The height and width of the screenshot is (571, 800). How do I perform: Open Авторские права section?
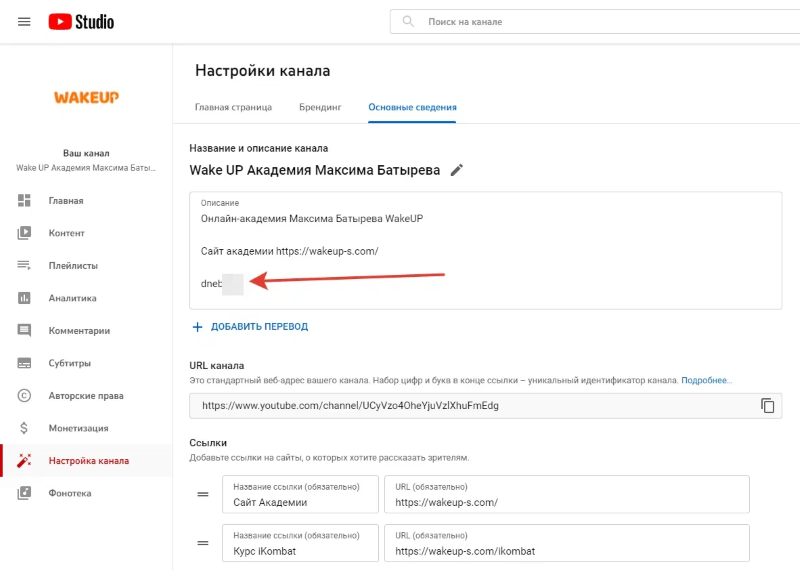pyautogui.click(x=86, y=395)
